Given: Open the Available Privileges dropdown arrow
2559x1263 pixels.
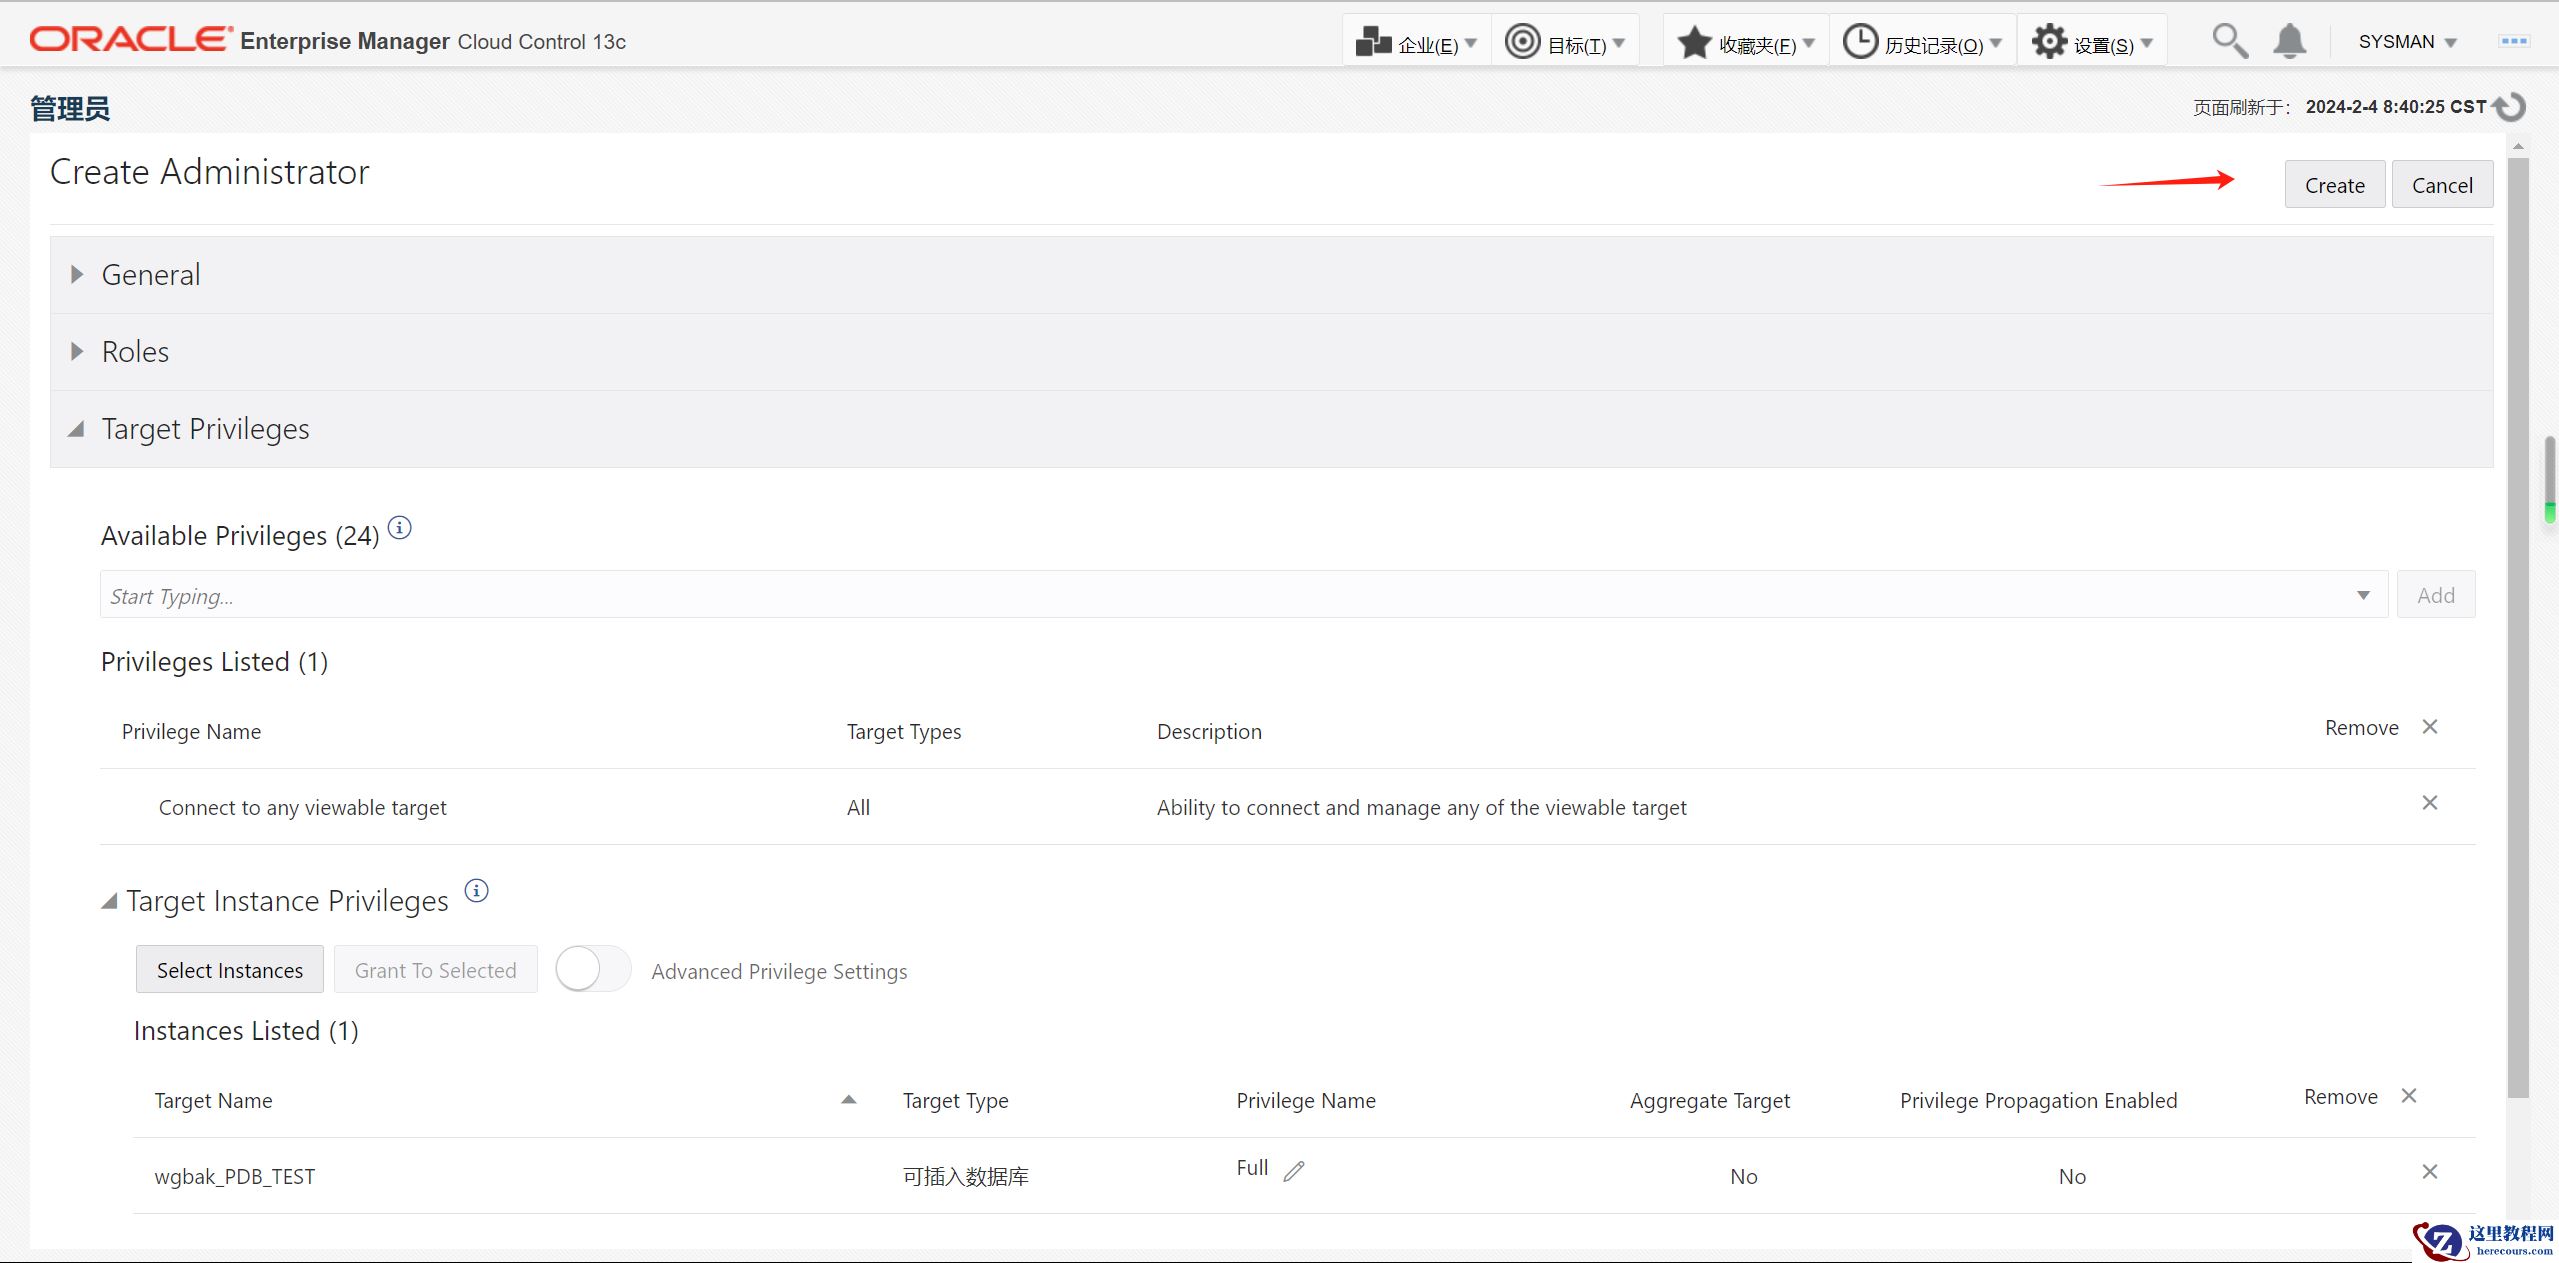Looking at the screenshot, I should tap(2363, 596).
